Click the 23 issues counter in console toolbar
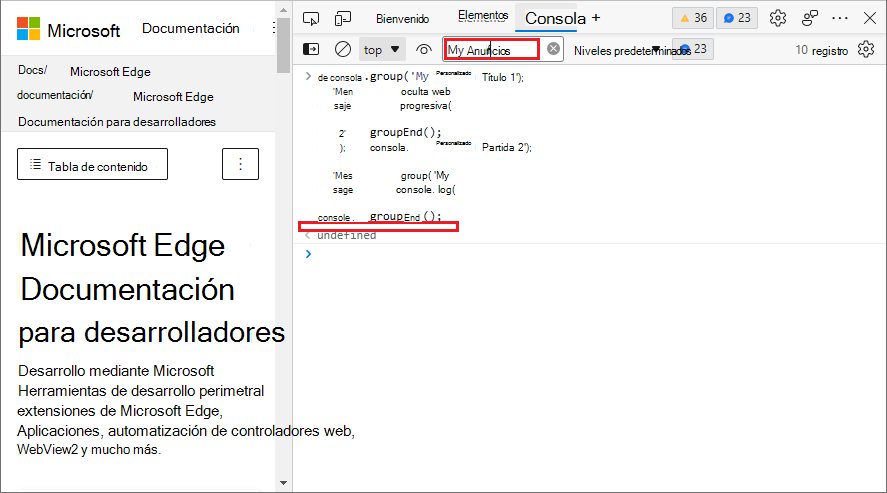Image resolution: width=887 pixels, height=493 pixels. click(x=695, y=49)
